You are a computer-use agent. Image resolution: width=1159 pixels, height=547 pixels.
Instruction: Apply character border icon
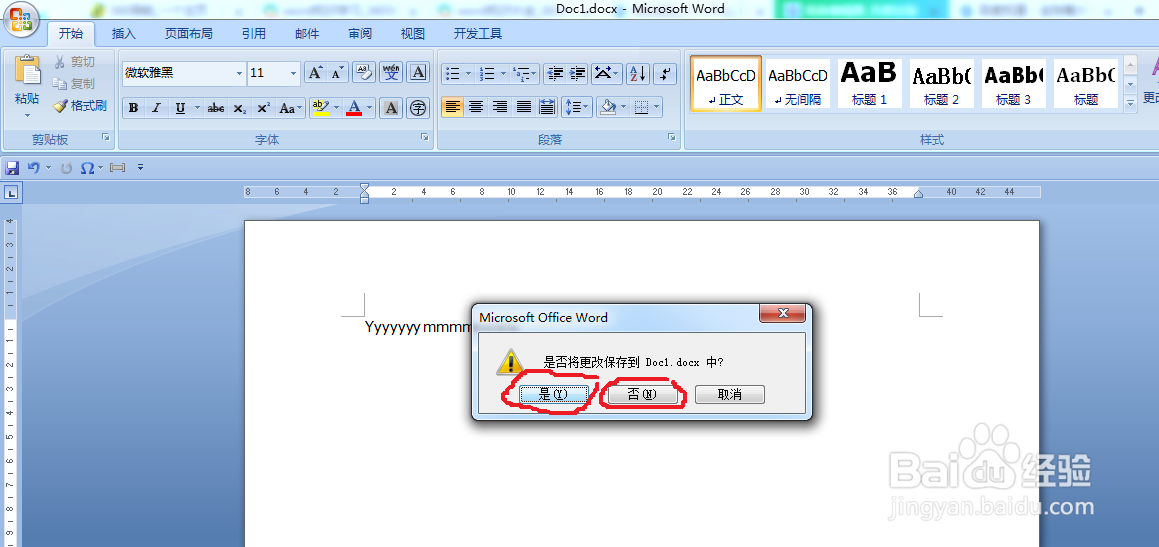[418, 72]
